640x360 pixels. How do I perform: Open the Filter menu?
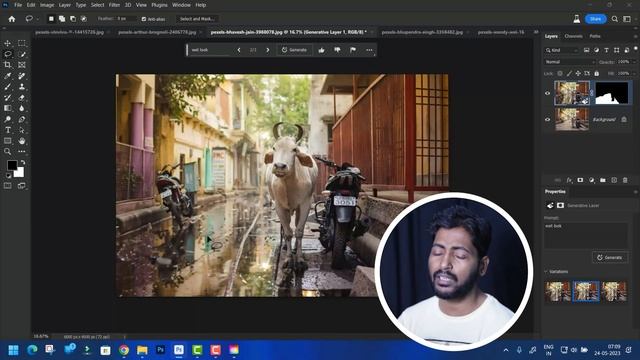click(114, 5)
